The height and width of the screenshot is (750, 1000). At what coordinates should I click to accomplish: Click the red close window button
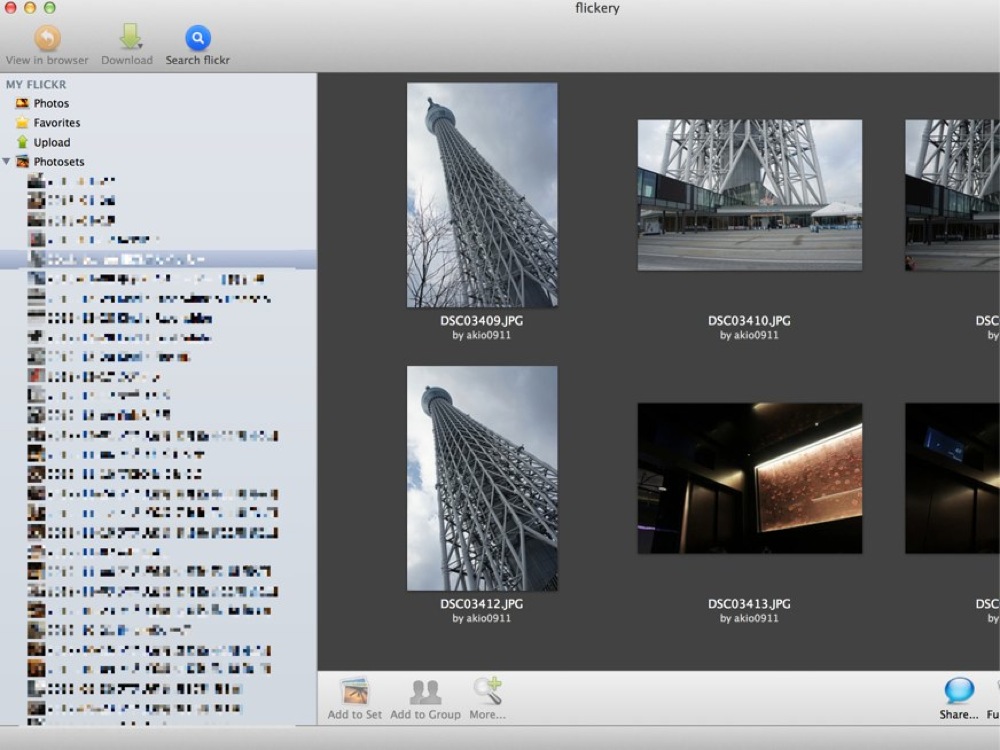coord(10,8)
